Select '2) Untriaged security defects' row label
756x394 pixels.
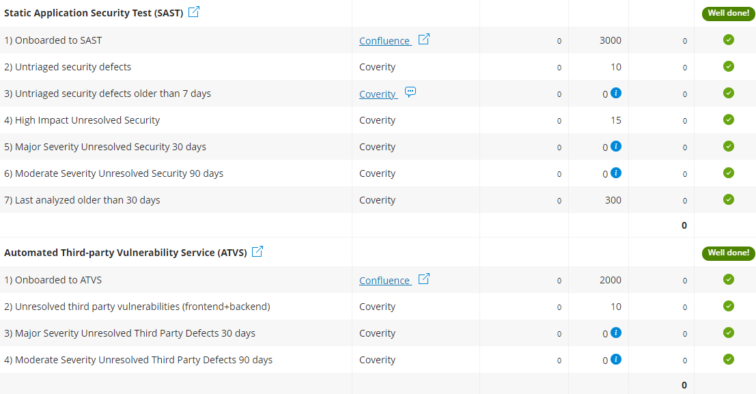pos(68,67)
